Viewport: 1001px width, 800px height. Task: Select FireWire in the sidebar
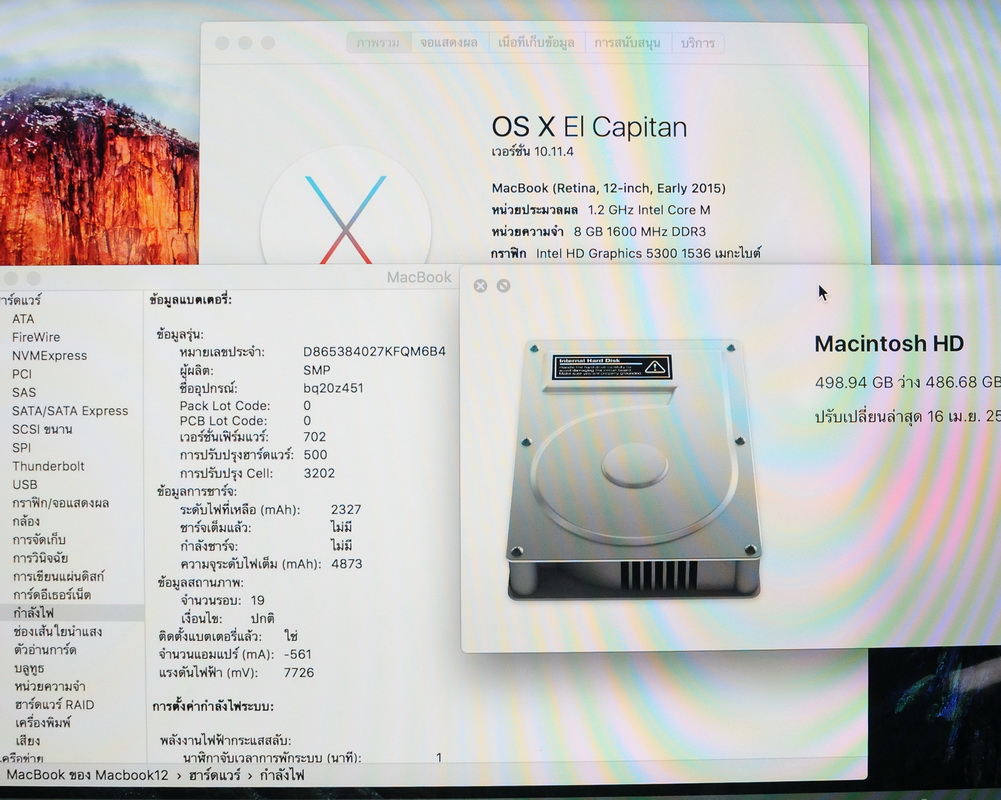point(36,337)
